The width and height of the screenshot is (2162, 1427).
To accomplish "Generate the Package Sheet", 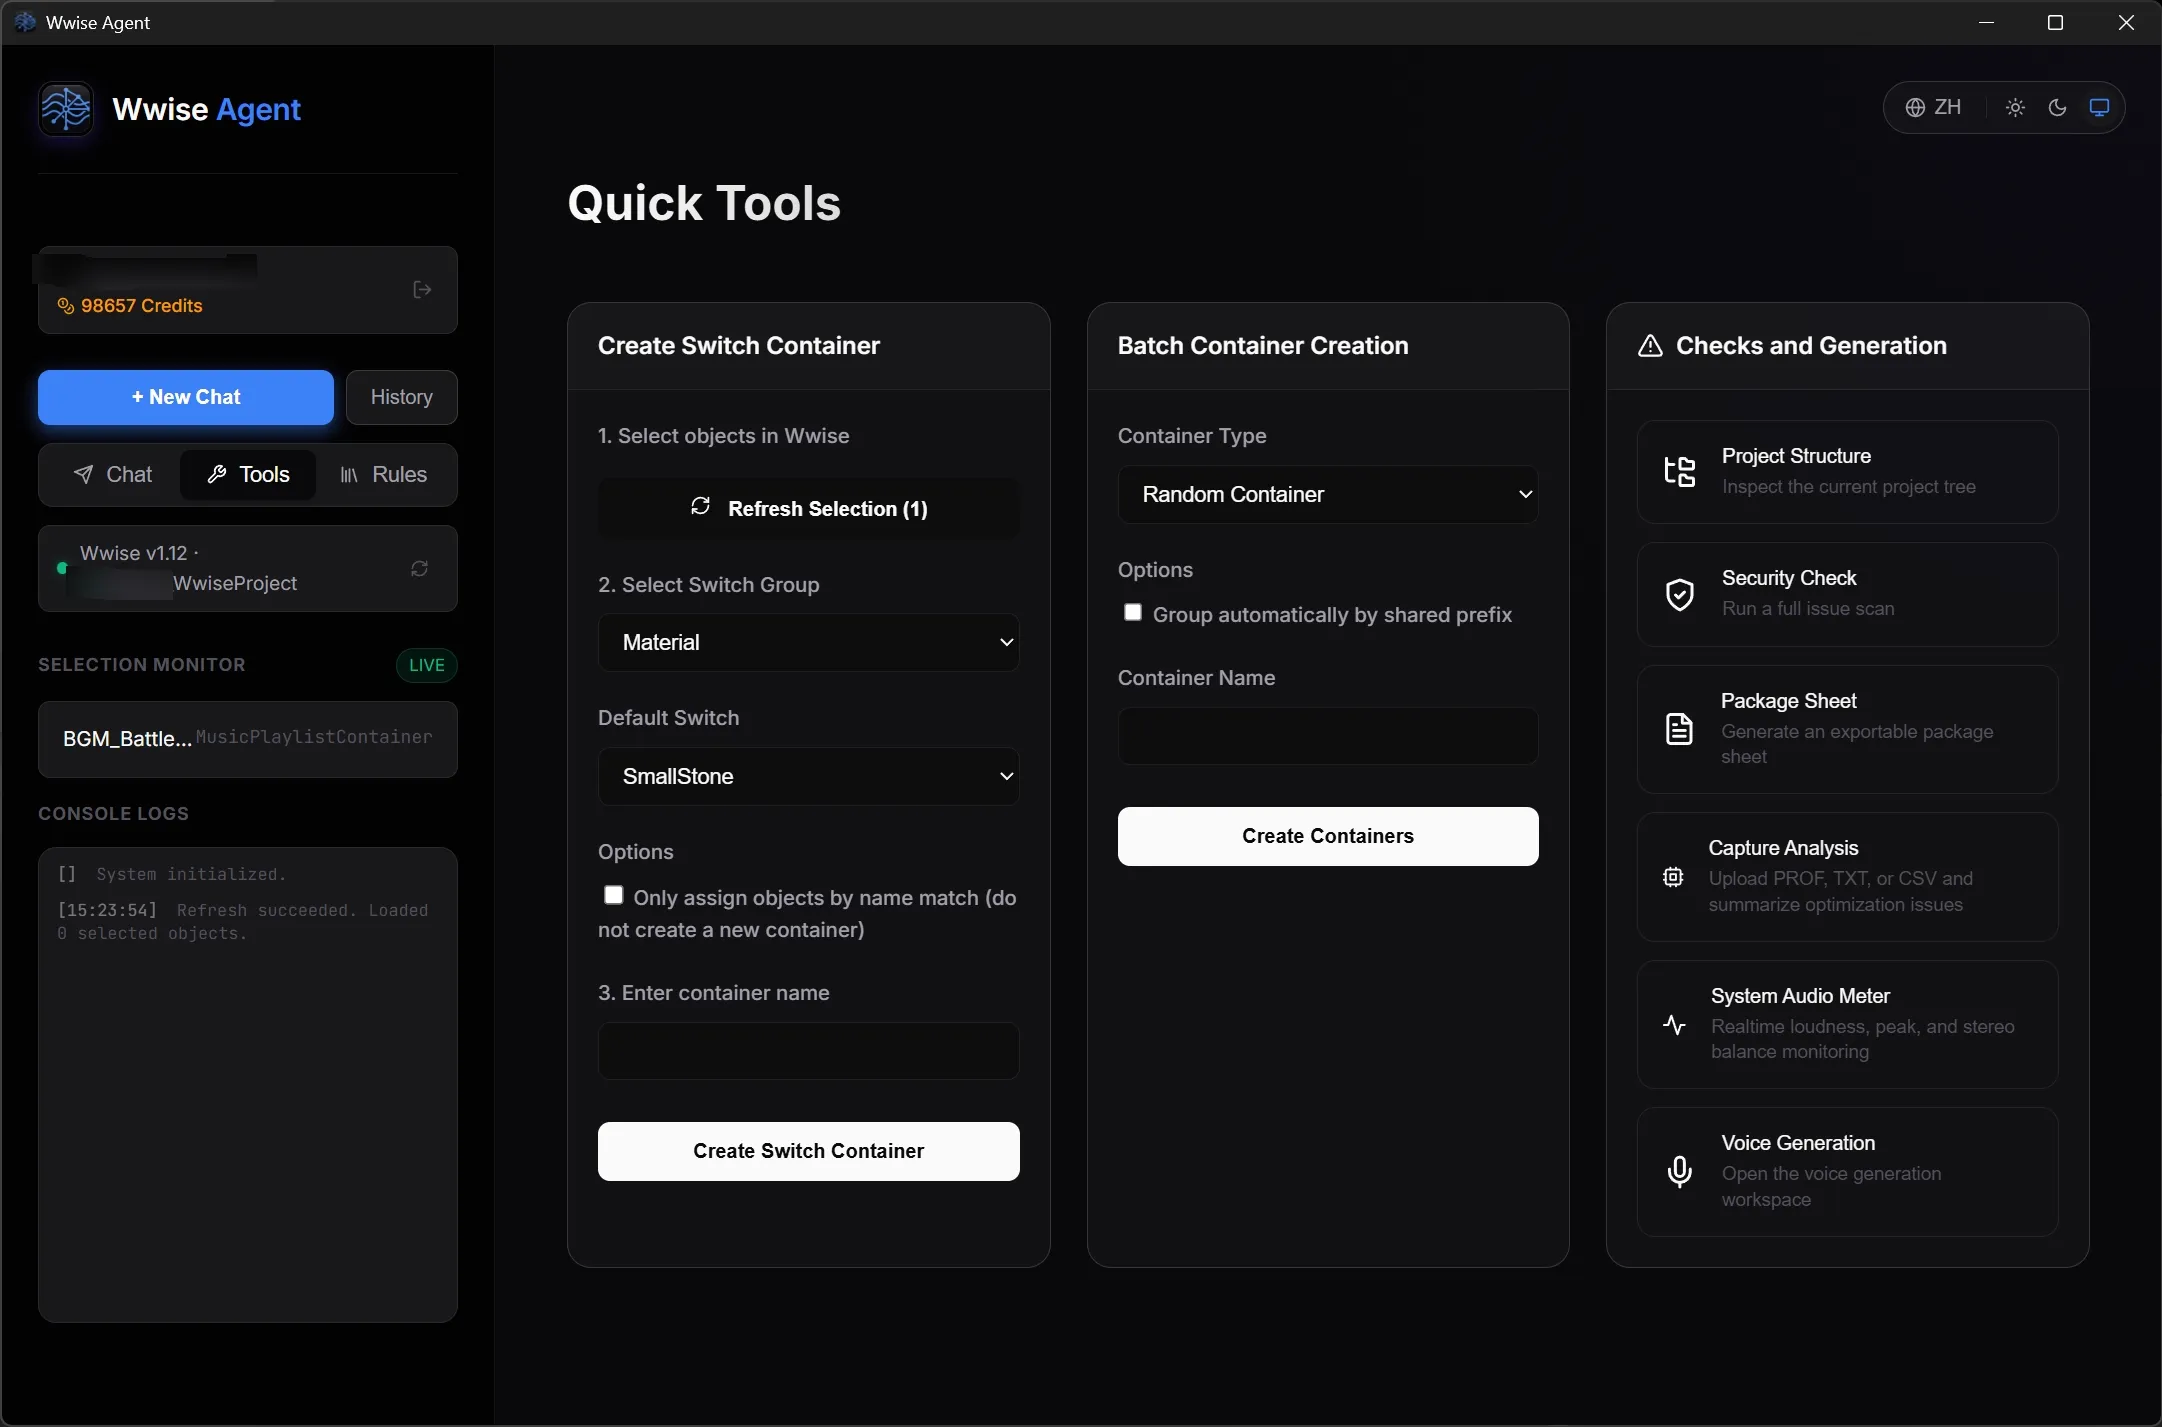I will coord(1847,729).
